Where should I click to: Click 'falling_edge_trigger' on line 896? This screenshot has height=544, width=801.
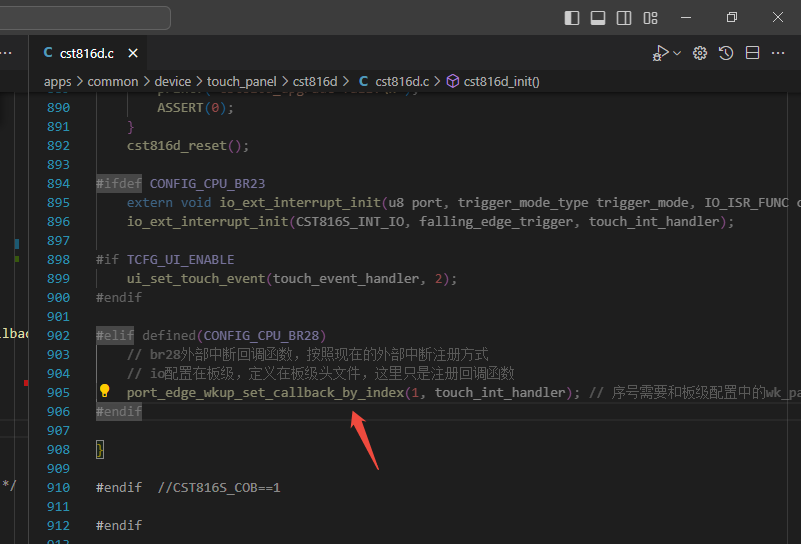coord(496,222)
